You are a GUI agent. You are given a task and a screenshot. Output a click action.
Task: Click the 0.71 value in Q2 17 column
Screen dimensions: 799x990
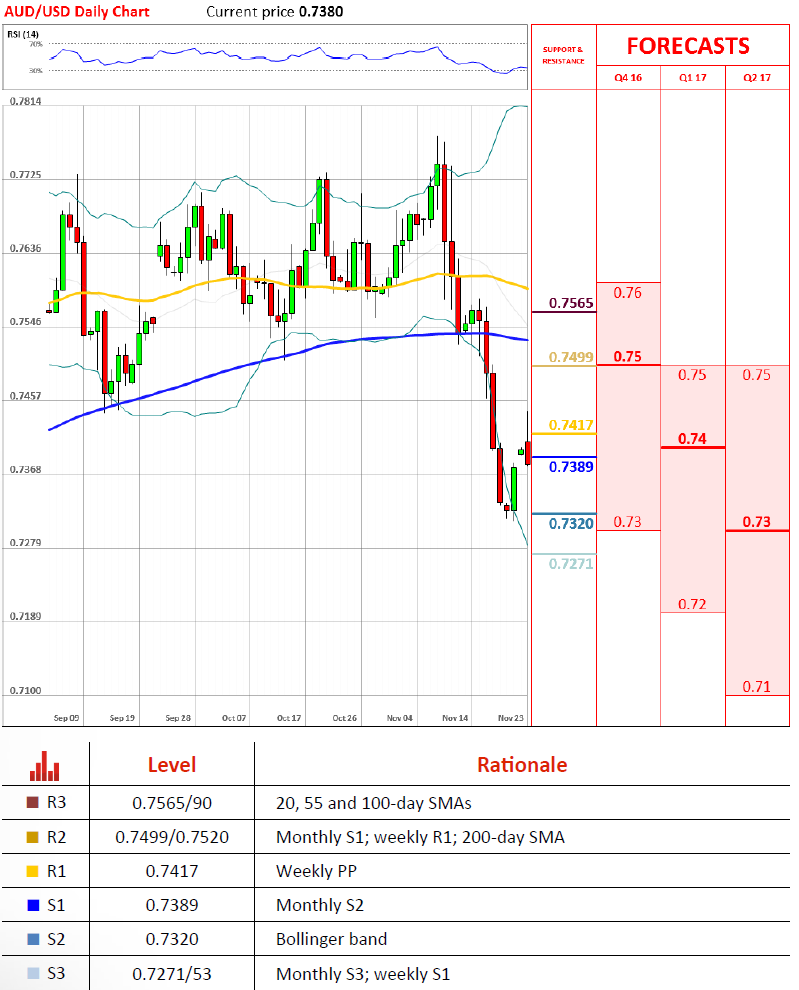tap(757, 687)
